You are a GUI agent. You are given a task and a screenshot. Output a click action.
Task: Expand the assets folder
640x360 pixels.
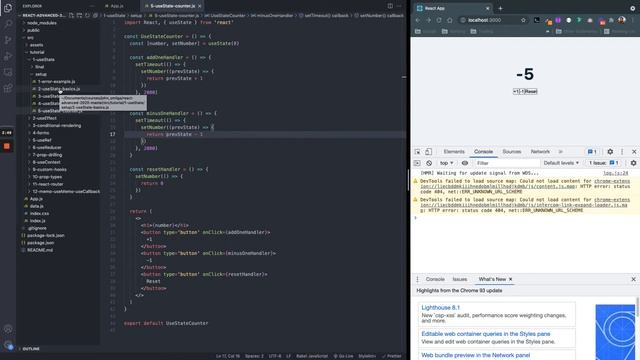pyautogui.click(x=36, y=45)
